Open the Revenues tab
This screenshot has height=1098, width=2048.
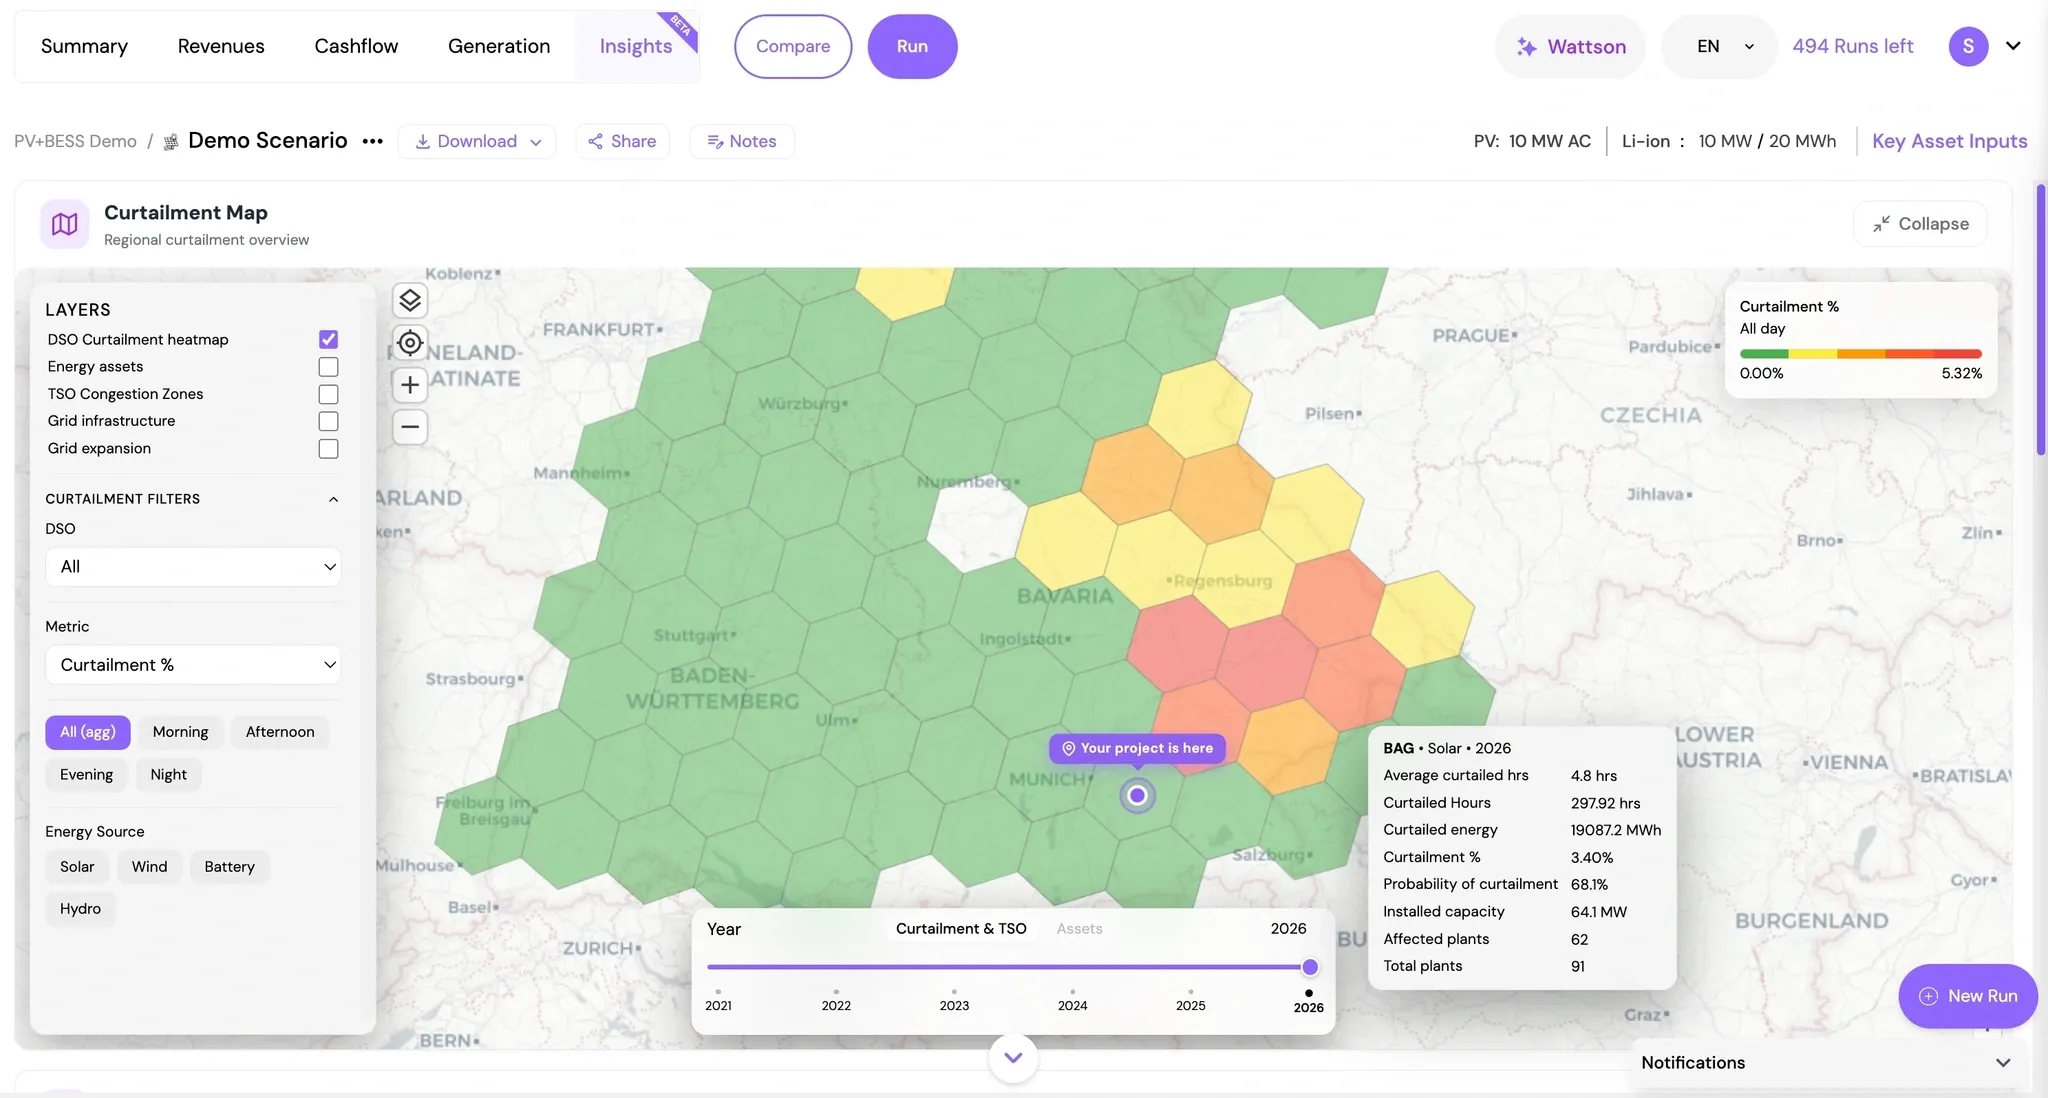(x=221, y=46)
